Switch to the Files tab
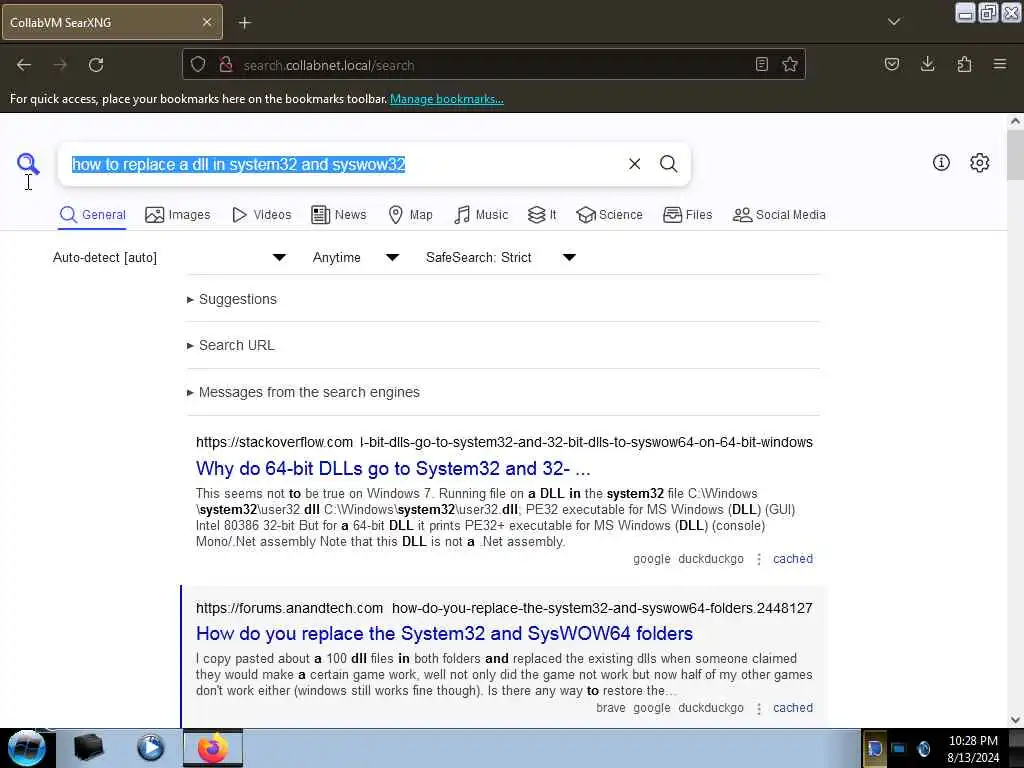Screen dimensions: 1024x768 [x=687, y=215]
